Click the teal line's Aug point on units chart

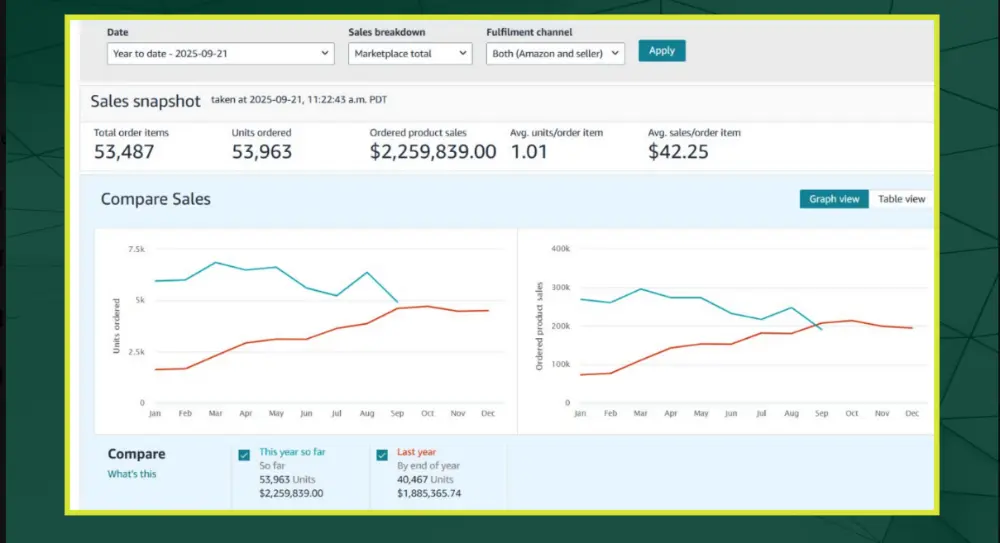click(x=367, y=272)
